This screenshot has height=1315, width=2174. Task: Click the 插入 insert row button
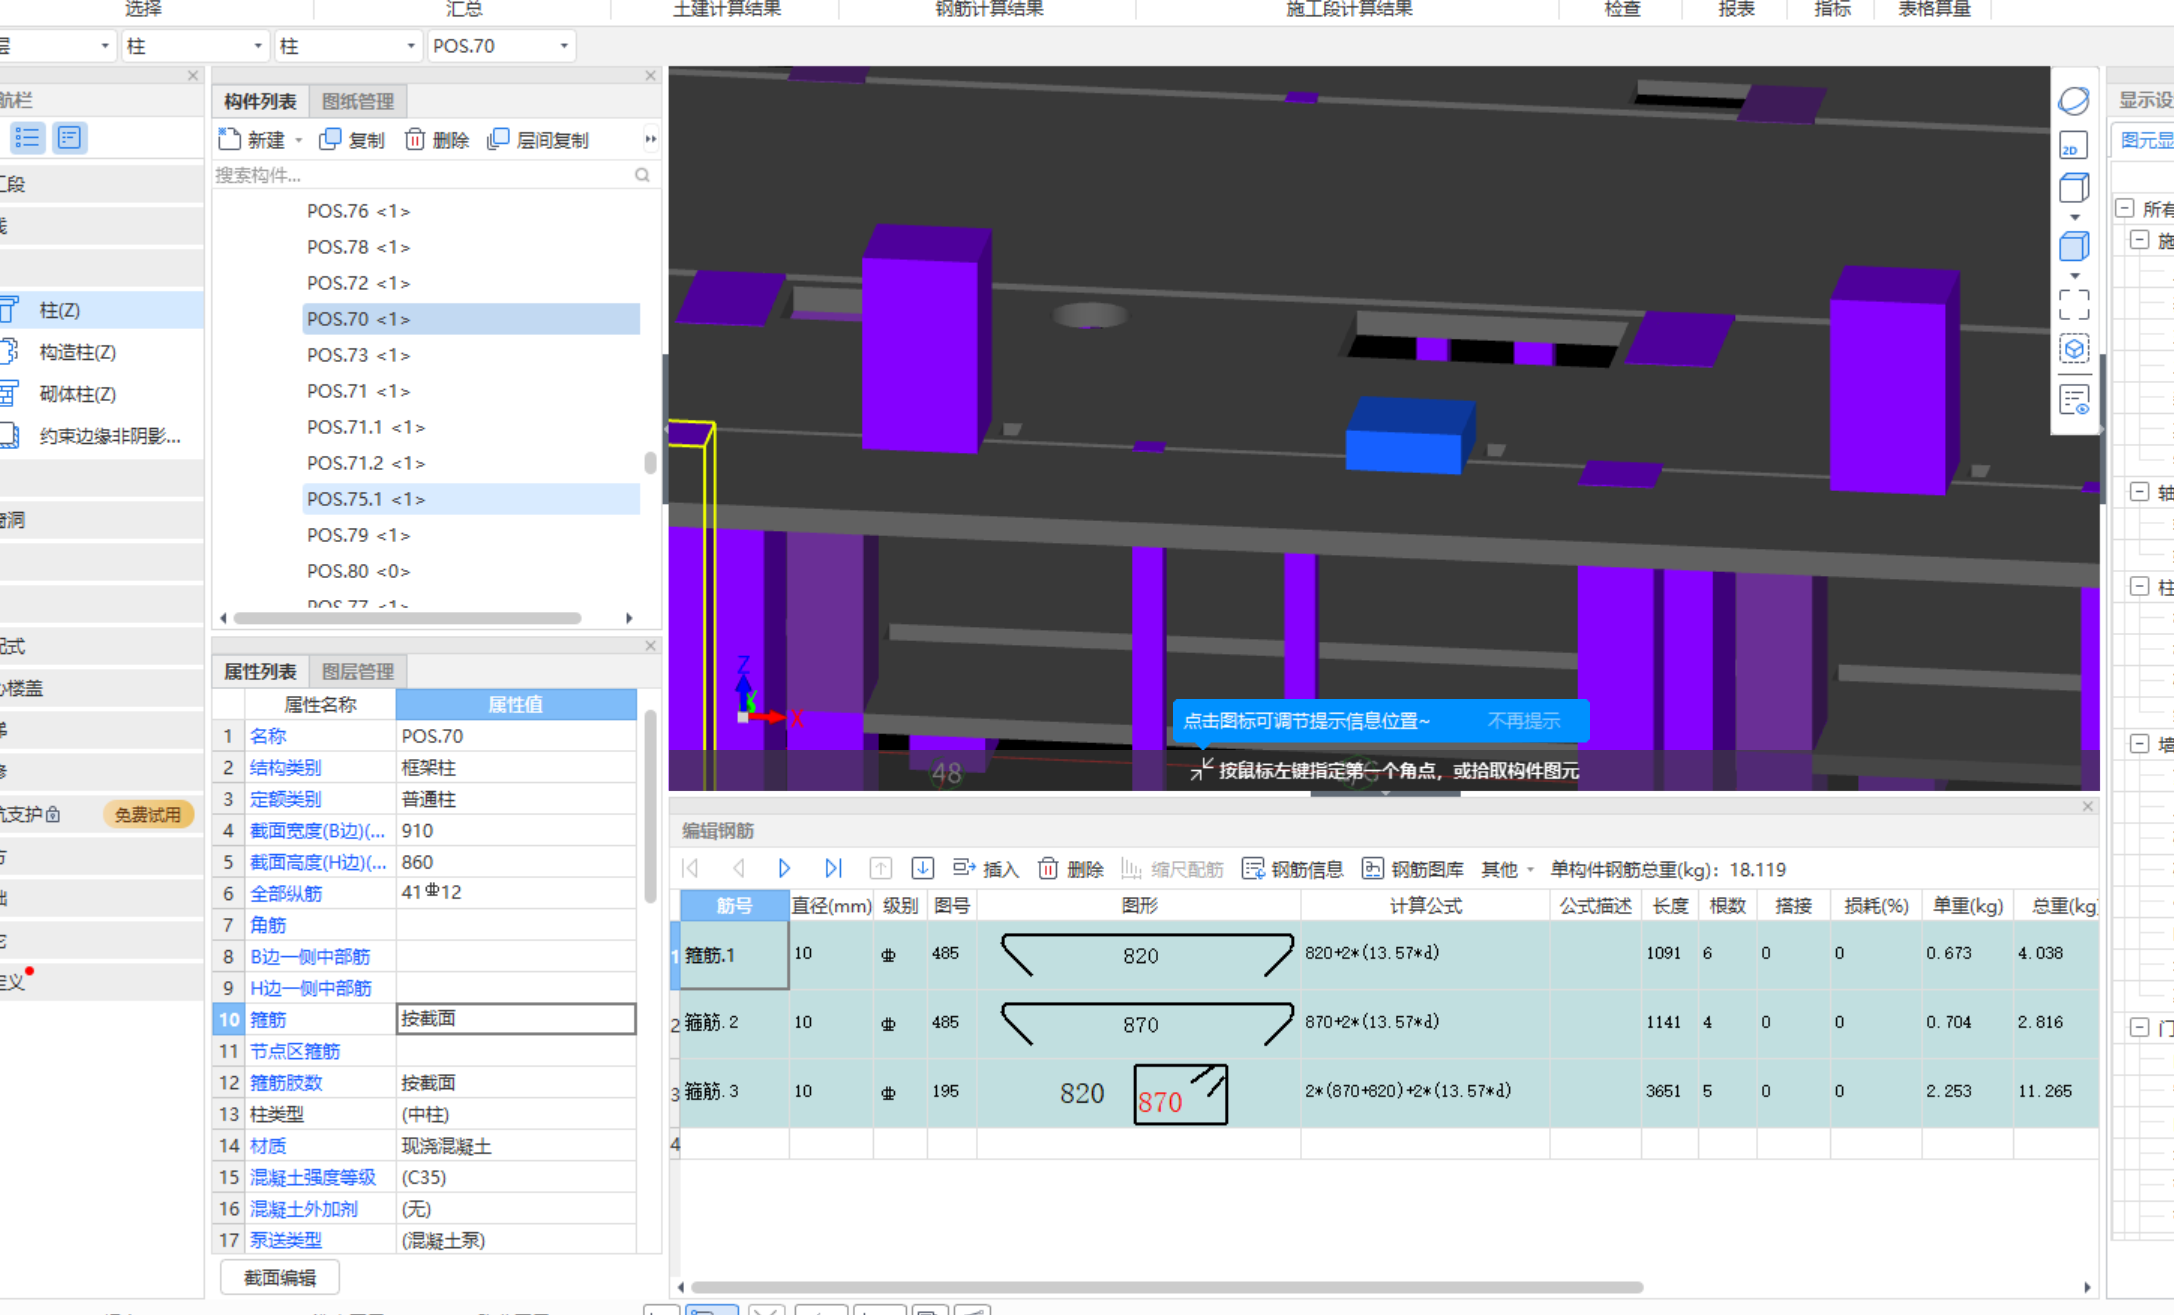[985, 869]
